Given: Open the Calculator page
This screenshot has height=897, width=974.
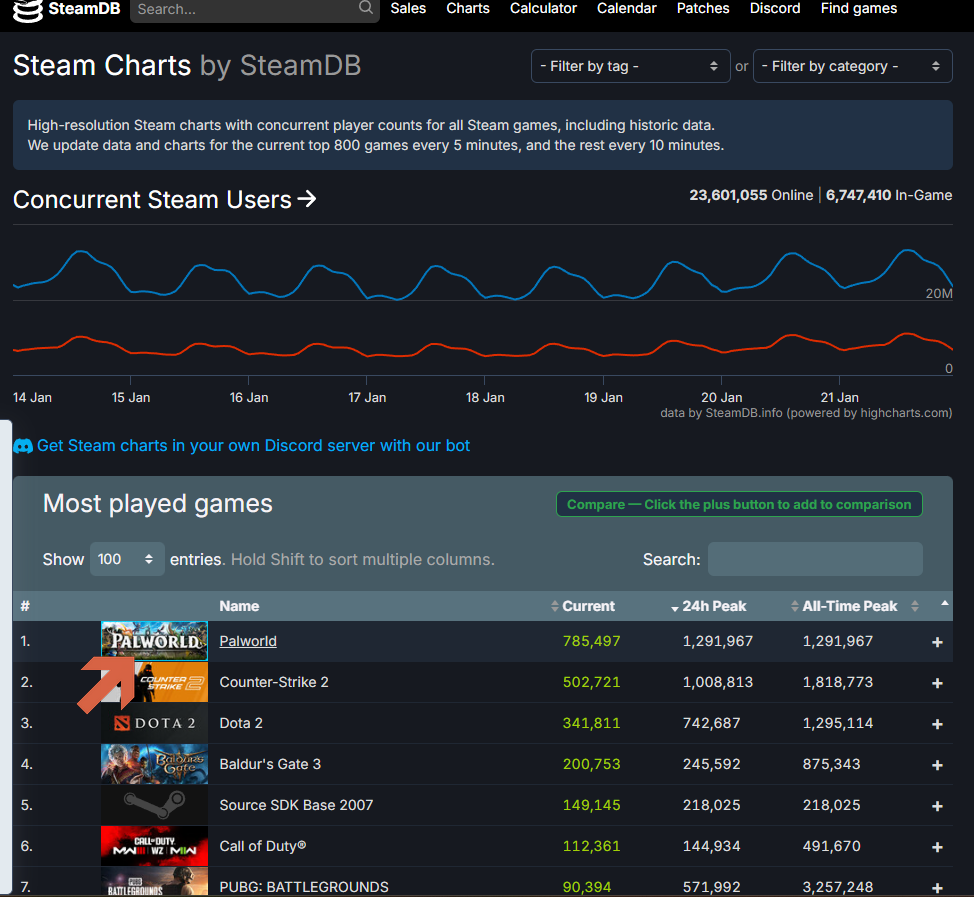Looking at the screenshot, I should pos(544,8).
